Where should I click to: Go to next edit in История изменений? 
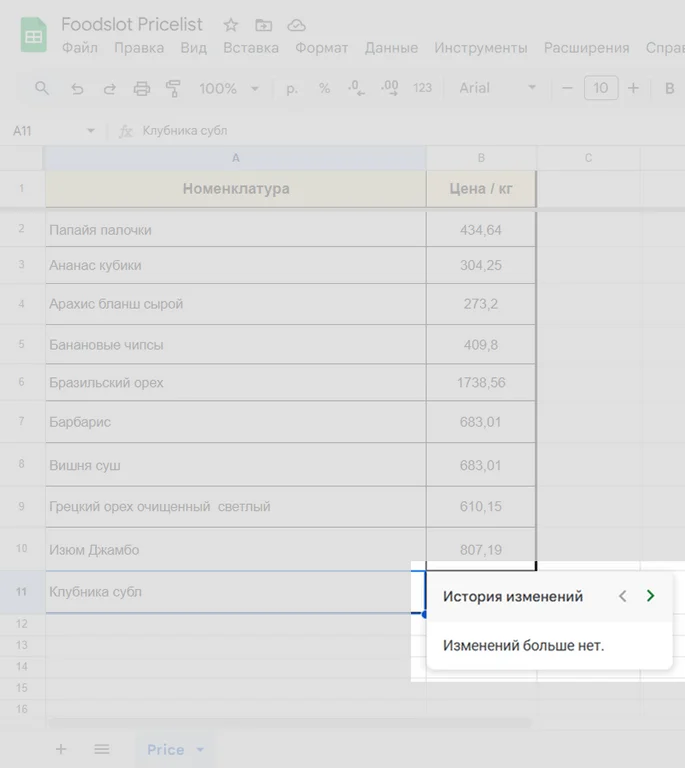(x=650, y=596)
